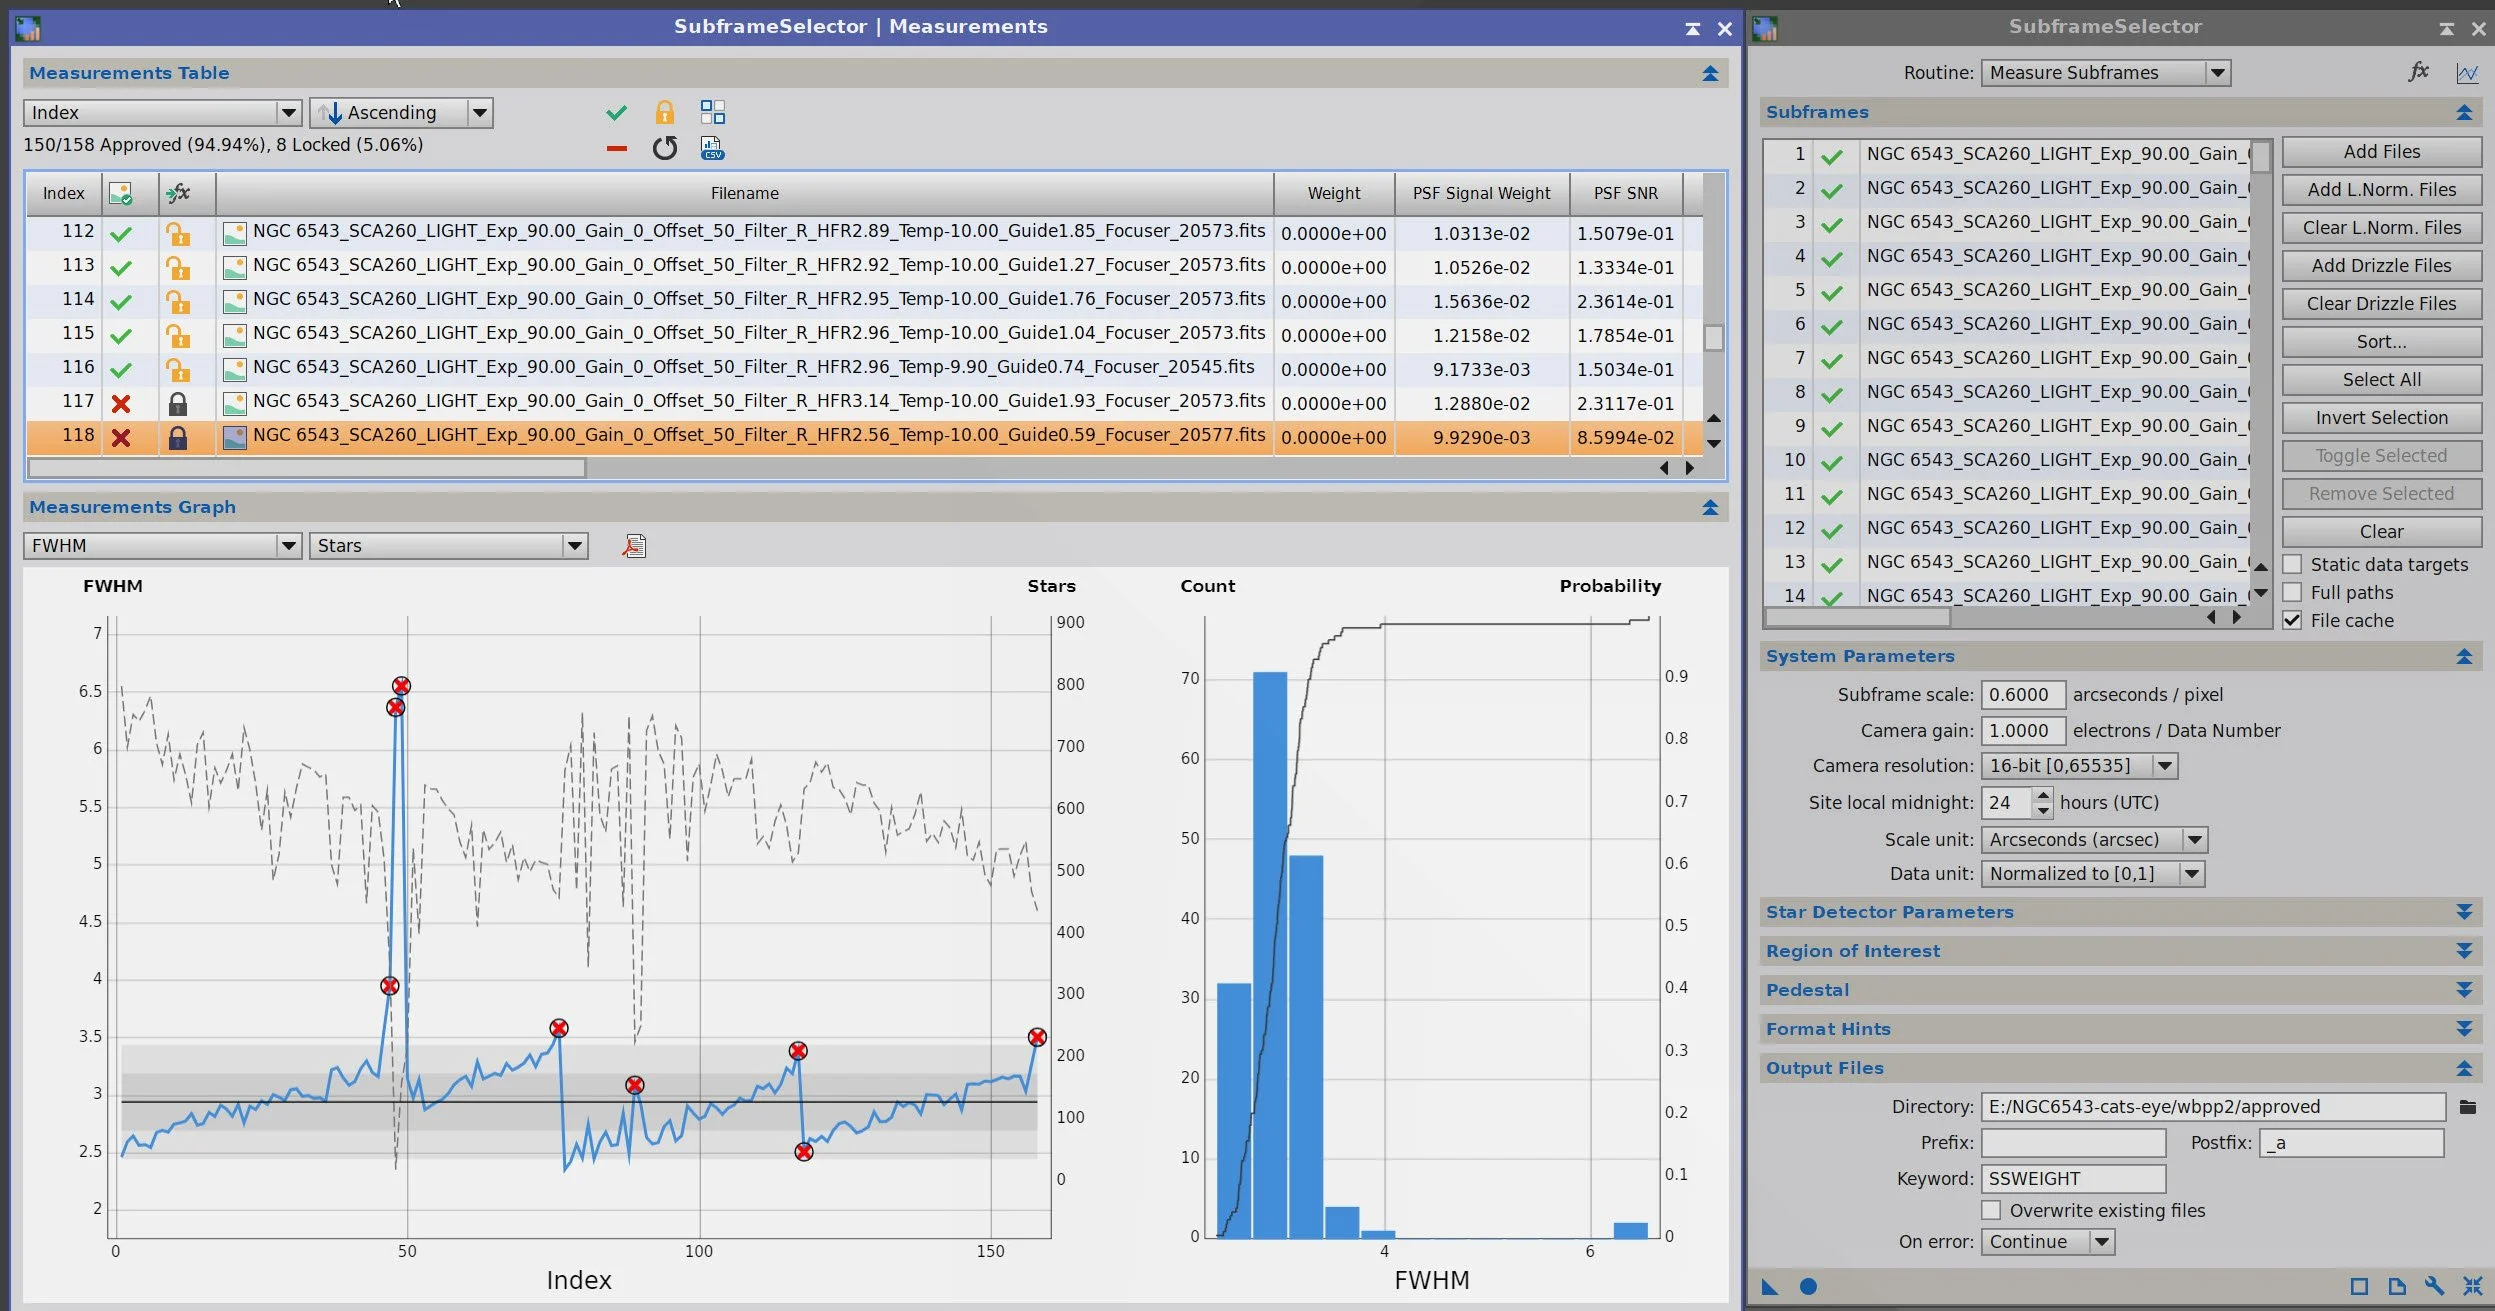The height and width of the screenshot is (1311, 2495).
Task: Click the wrench preferences icon
Action: coord(2434,1287)
